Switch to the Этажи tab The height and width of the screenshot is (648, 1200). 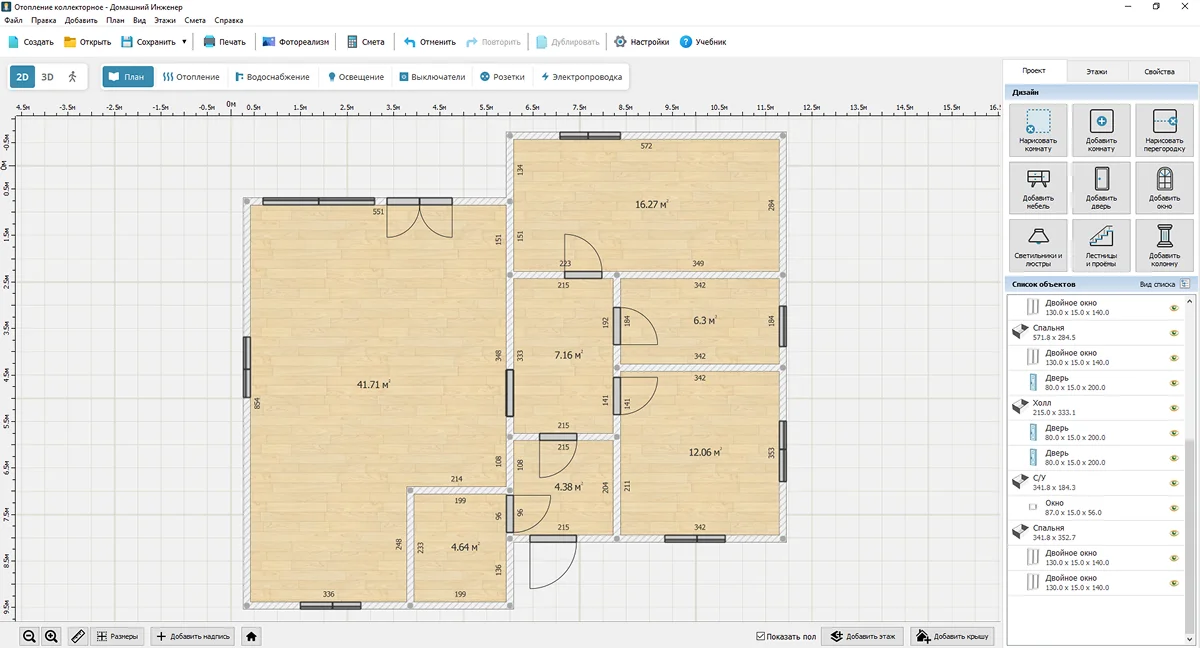tap(1097, 72)
